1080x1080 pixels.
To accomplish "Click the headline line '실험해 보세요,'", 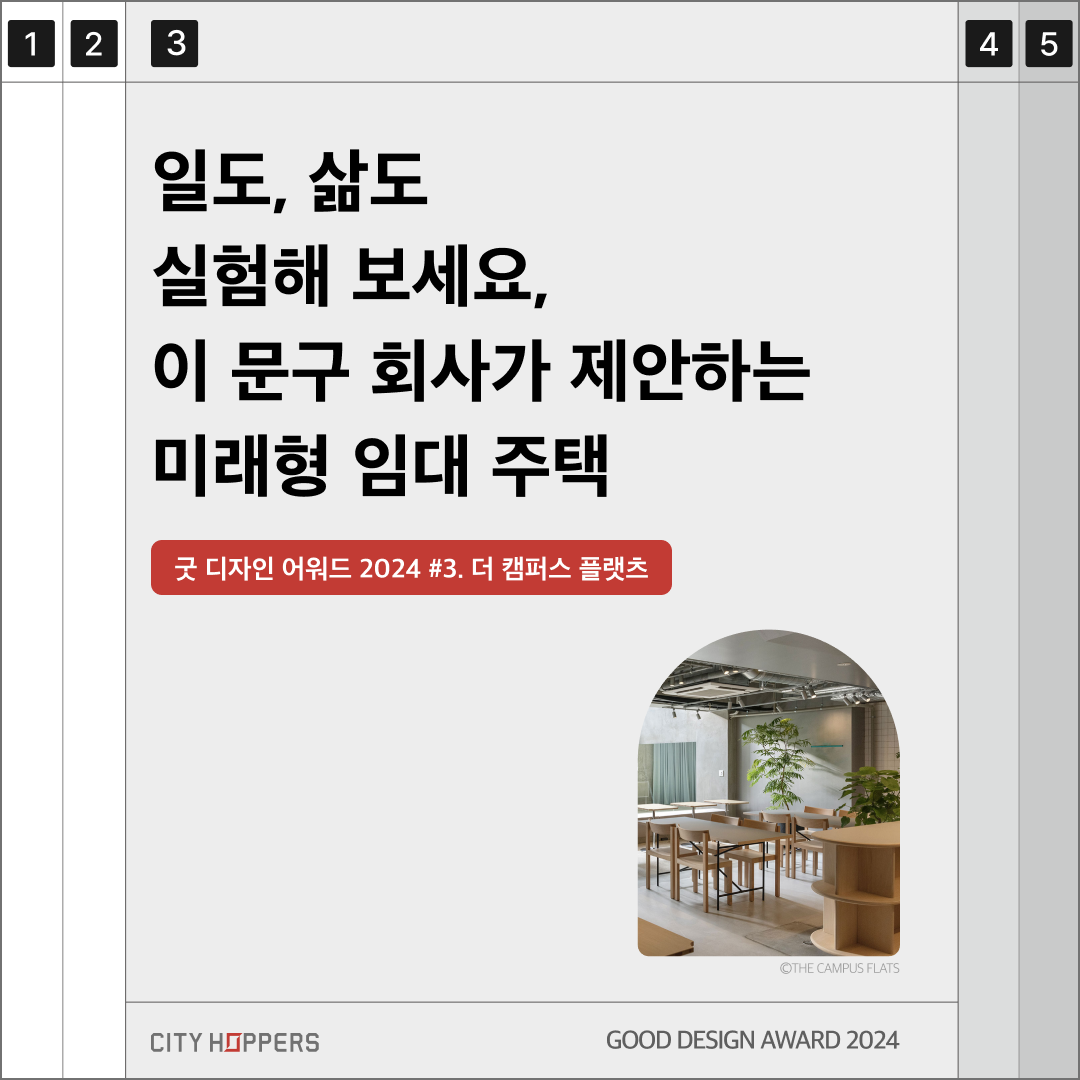I will [x=351, y=276].
